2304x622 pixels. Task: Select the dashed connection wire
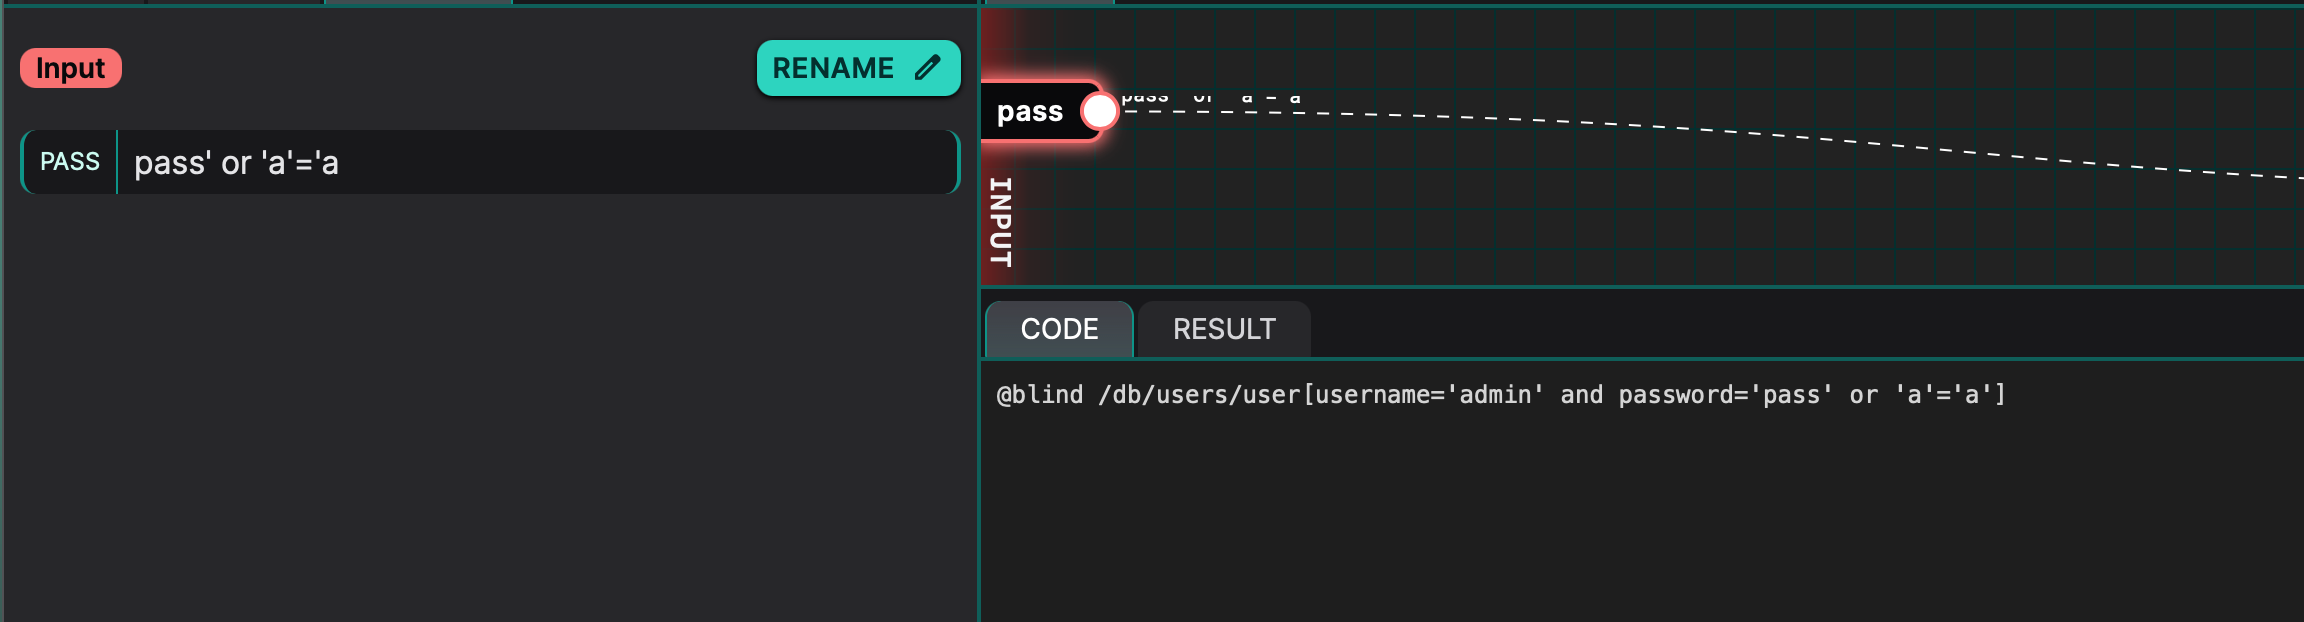1700,129
